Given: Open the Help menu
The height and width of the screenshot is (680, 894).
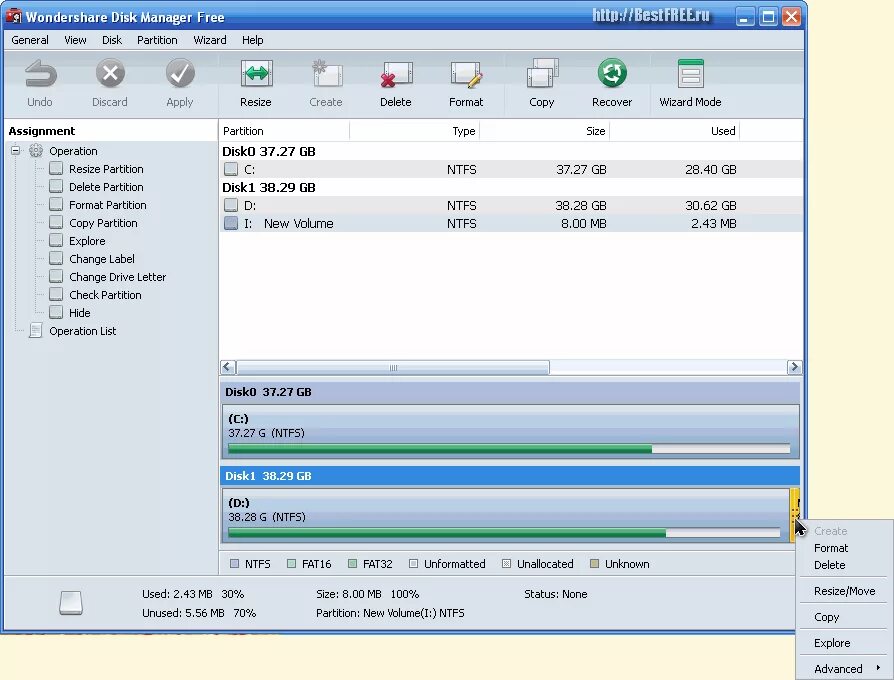Looking at the screenshot, I should (253, 40).
